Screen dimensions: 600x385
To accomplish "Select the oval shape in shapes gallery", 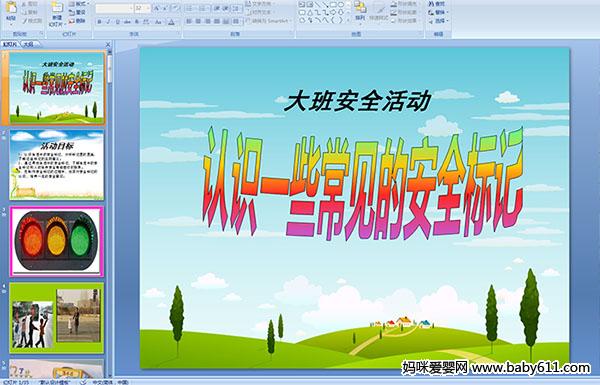I will tap(342, 5).
